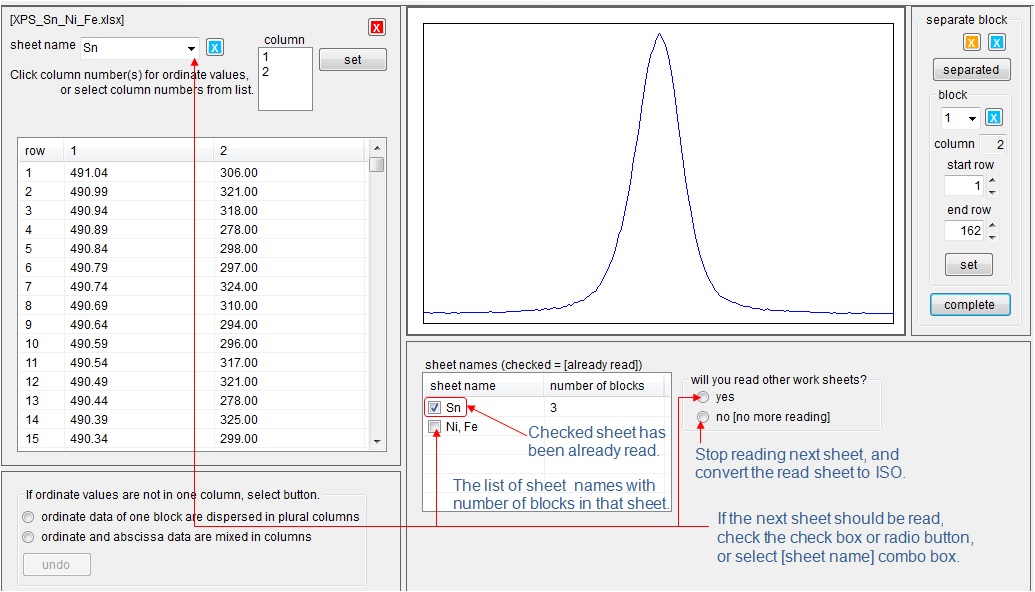This screenshot has height=592, width=1035.
Task: Click the data table scrollbar down arrow
Action: coord(377,441)
